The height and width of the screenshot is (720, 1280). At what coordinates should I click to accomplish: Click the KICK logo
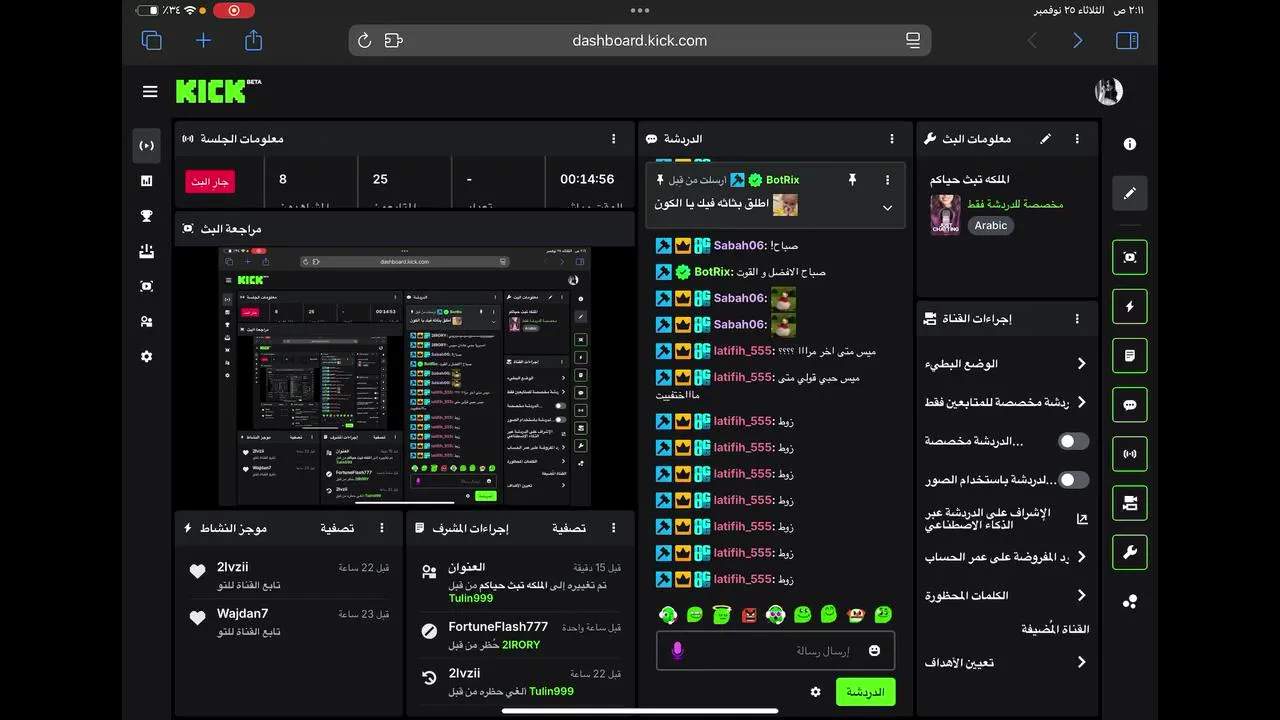click(218, 91)
